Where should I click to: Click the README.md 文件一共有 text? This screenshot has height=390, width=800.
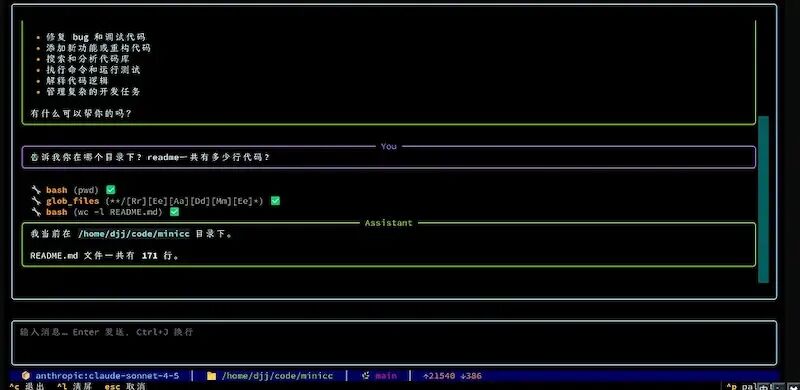click(x=82, y=256)
